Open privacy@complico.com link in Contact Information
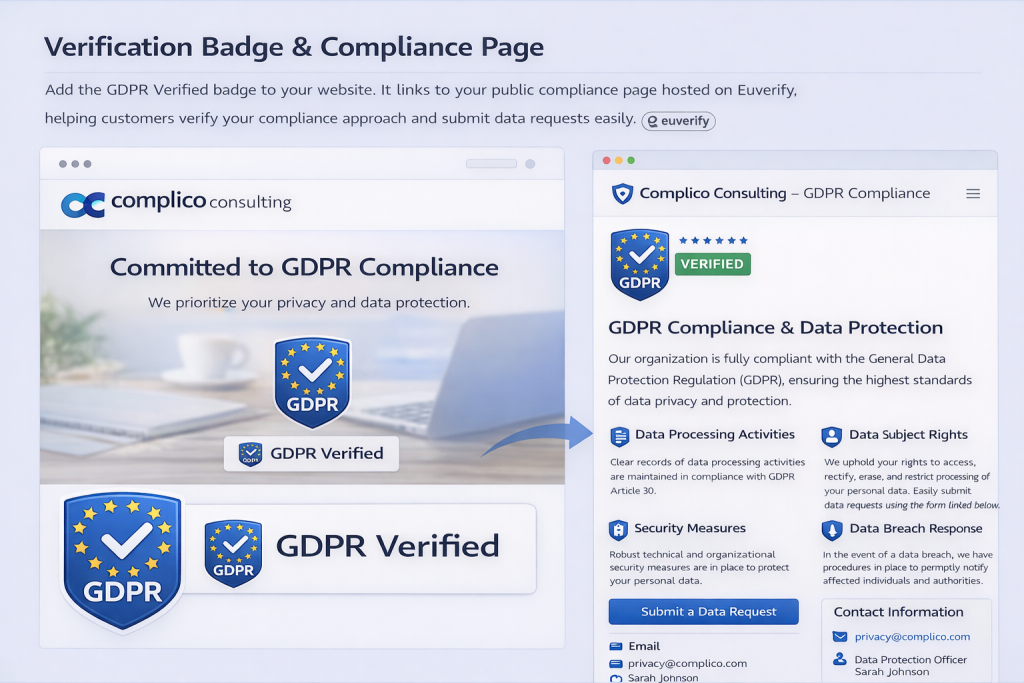The image size is (1024, 683). tap(912, 637)
